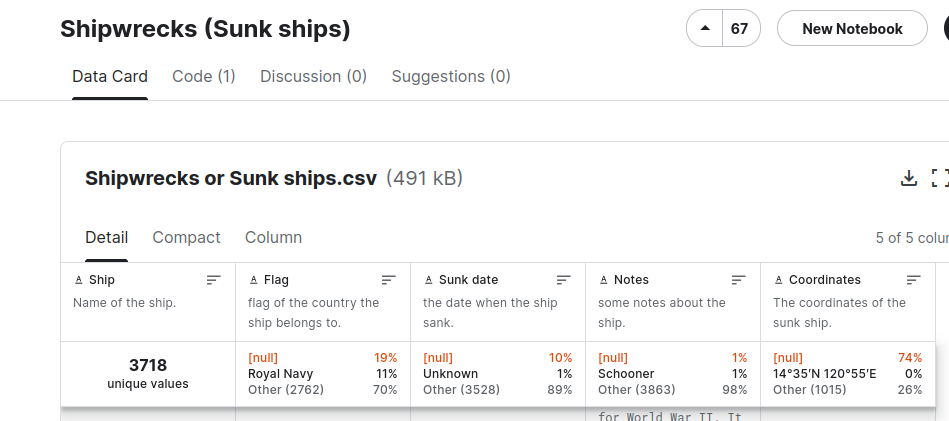The image size is (949, 421).
Task: Switch to Column view
Action: (x=273, y=237)
